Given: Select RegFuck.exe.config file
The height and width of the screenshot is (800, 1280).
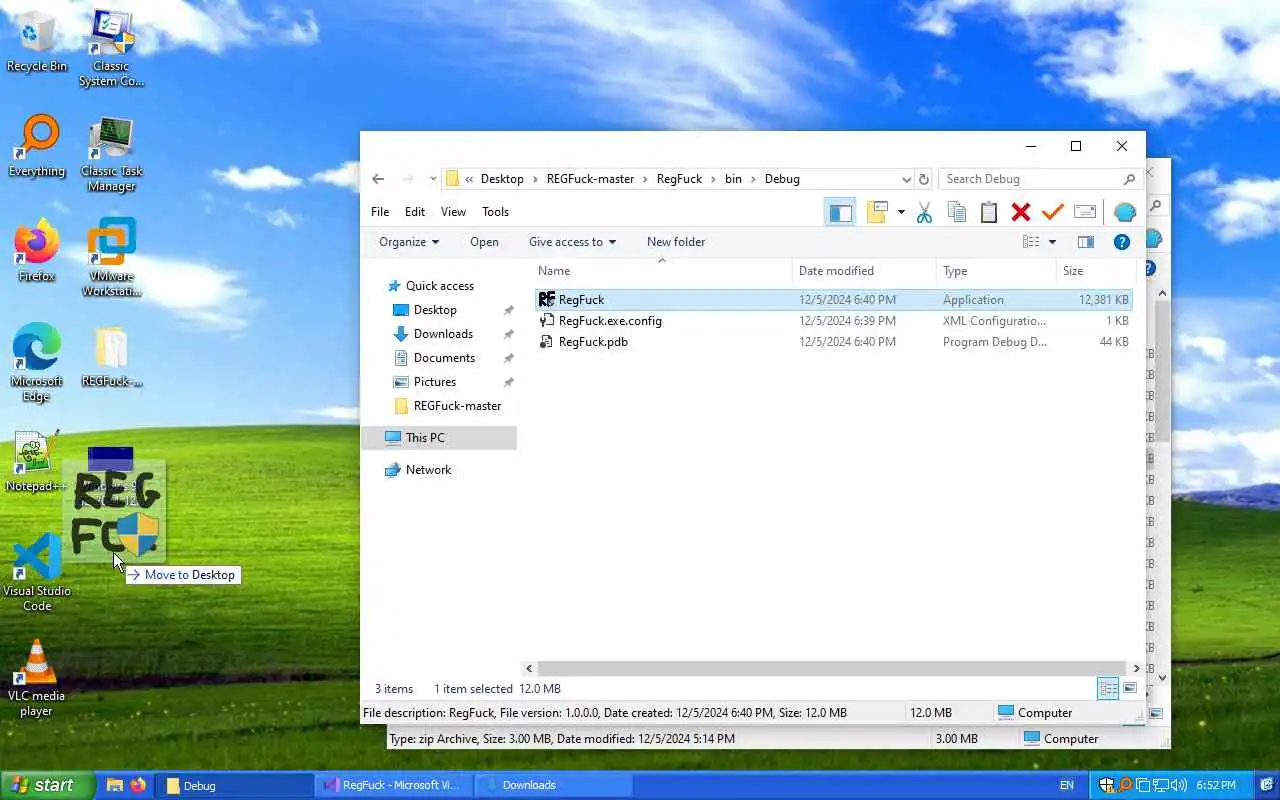Looking at the screenshot, I should pos(833,321).
